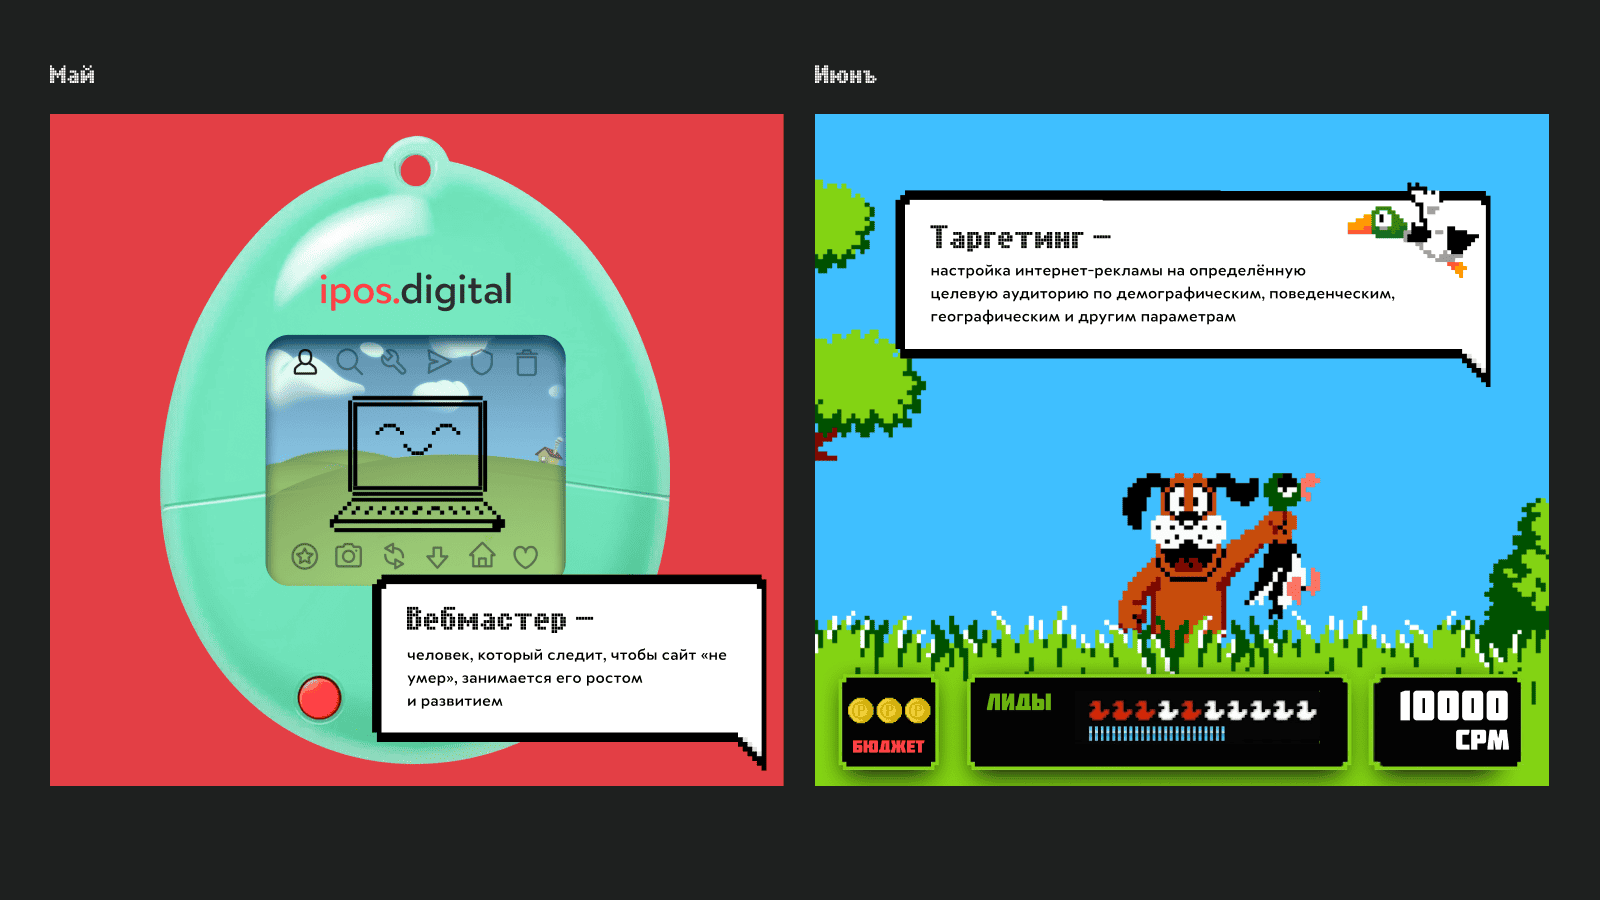Open the wrench settings icon

pos(393,362)
